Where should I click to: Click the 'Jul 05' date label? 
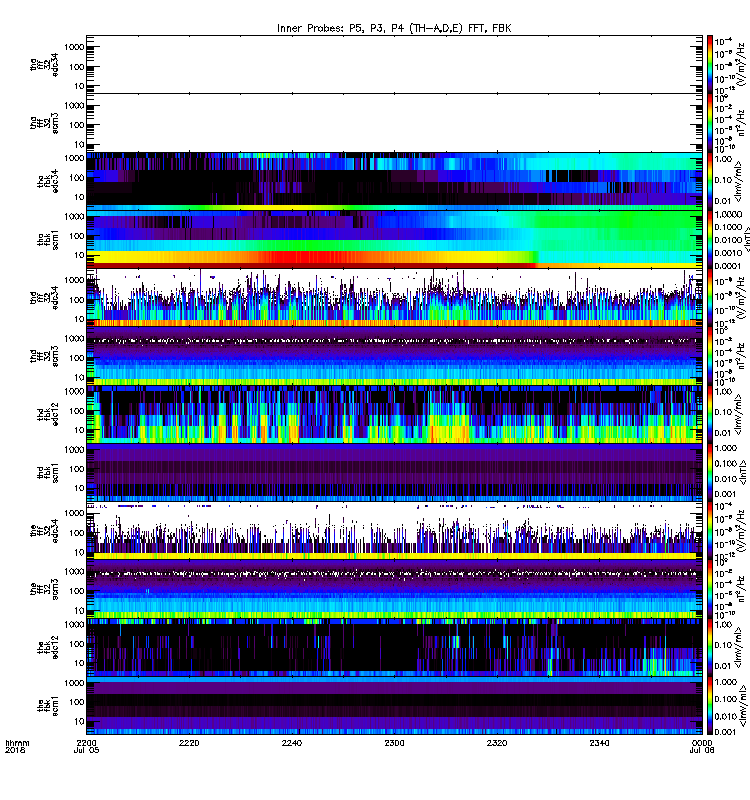point(86,750)
